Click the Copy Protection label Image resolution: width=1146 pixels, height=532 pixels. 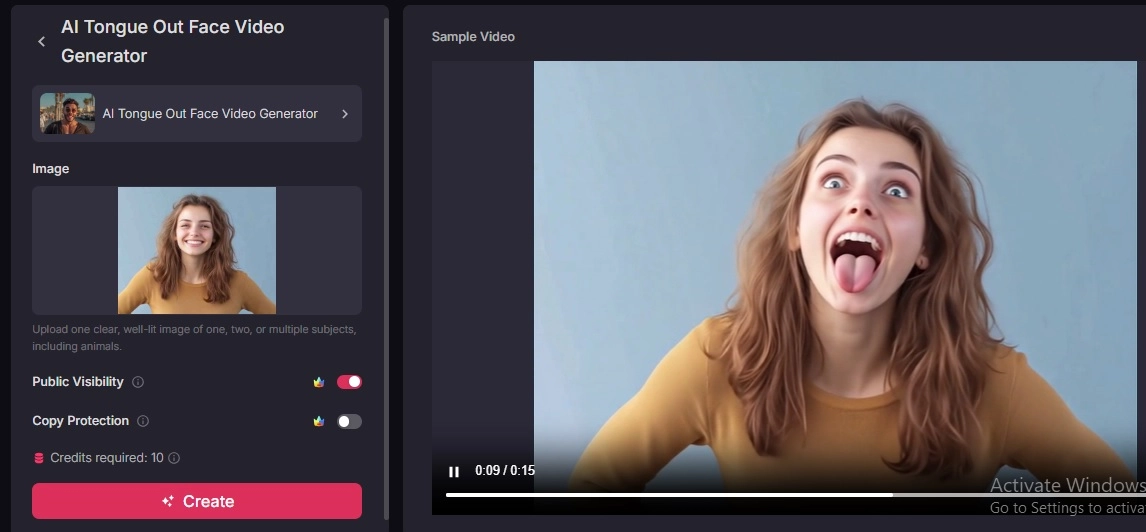pyautogui.click(x=80, y=421)
